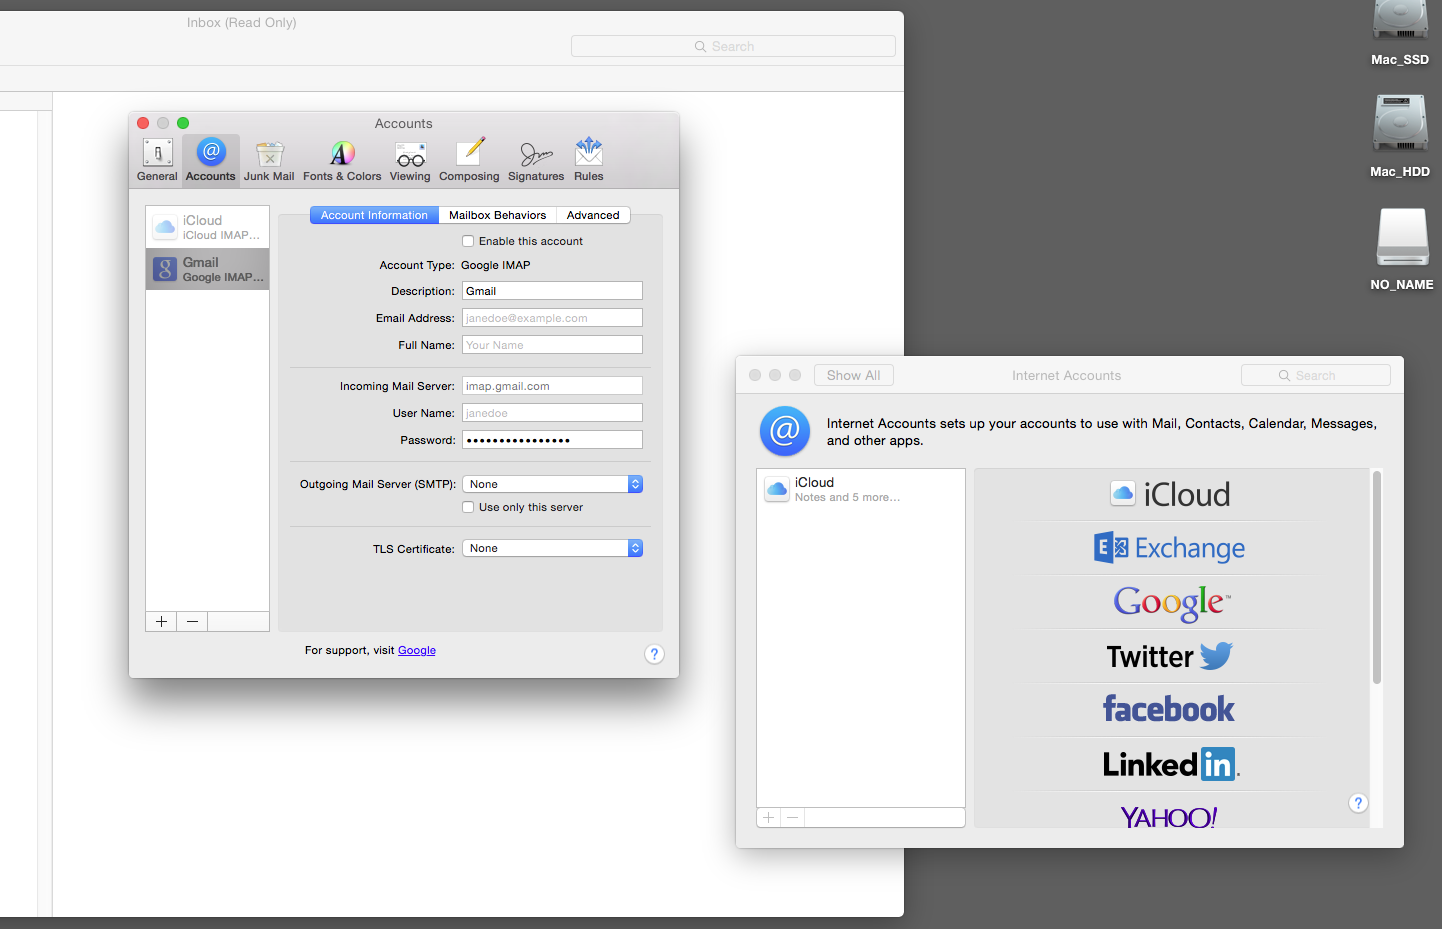The image size is (1442, 929).
Task: Add account with plus in Internet Accounts
Action: (768, 817)
